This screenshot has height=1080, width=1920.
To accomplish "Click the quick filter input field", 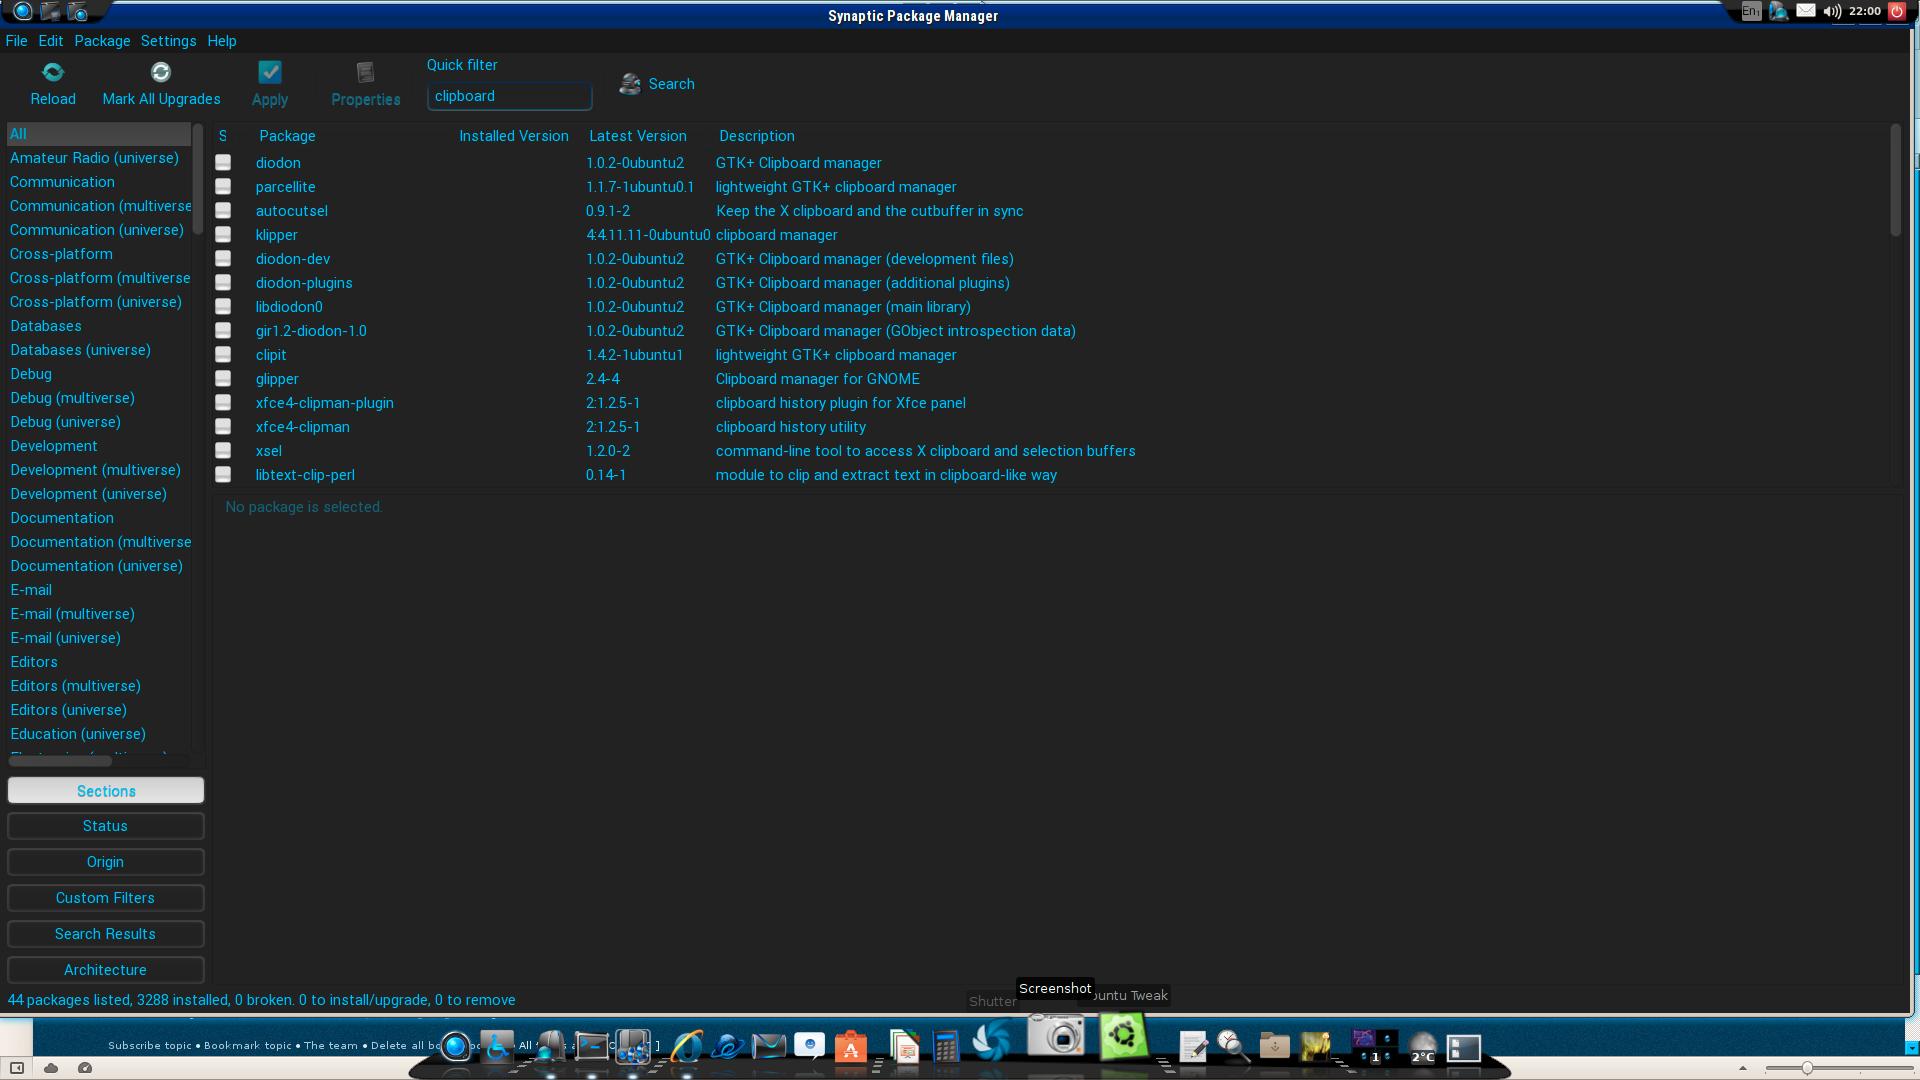I will click(x=509, y=95).
